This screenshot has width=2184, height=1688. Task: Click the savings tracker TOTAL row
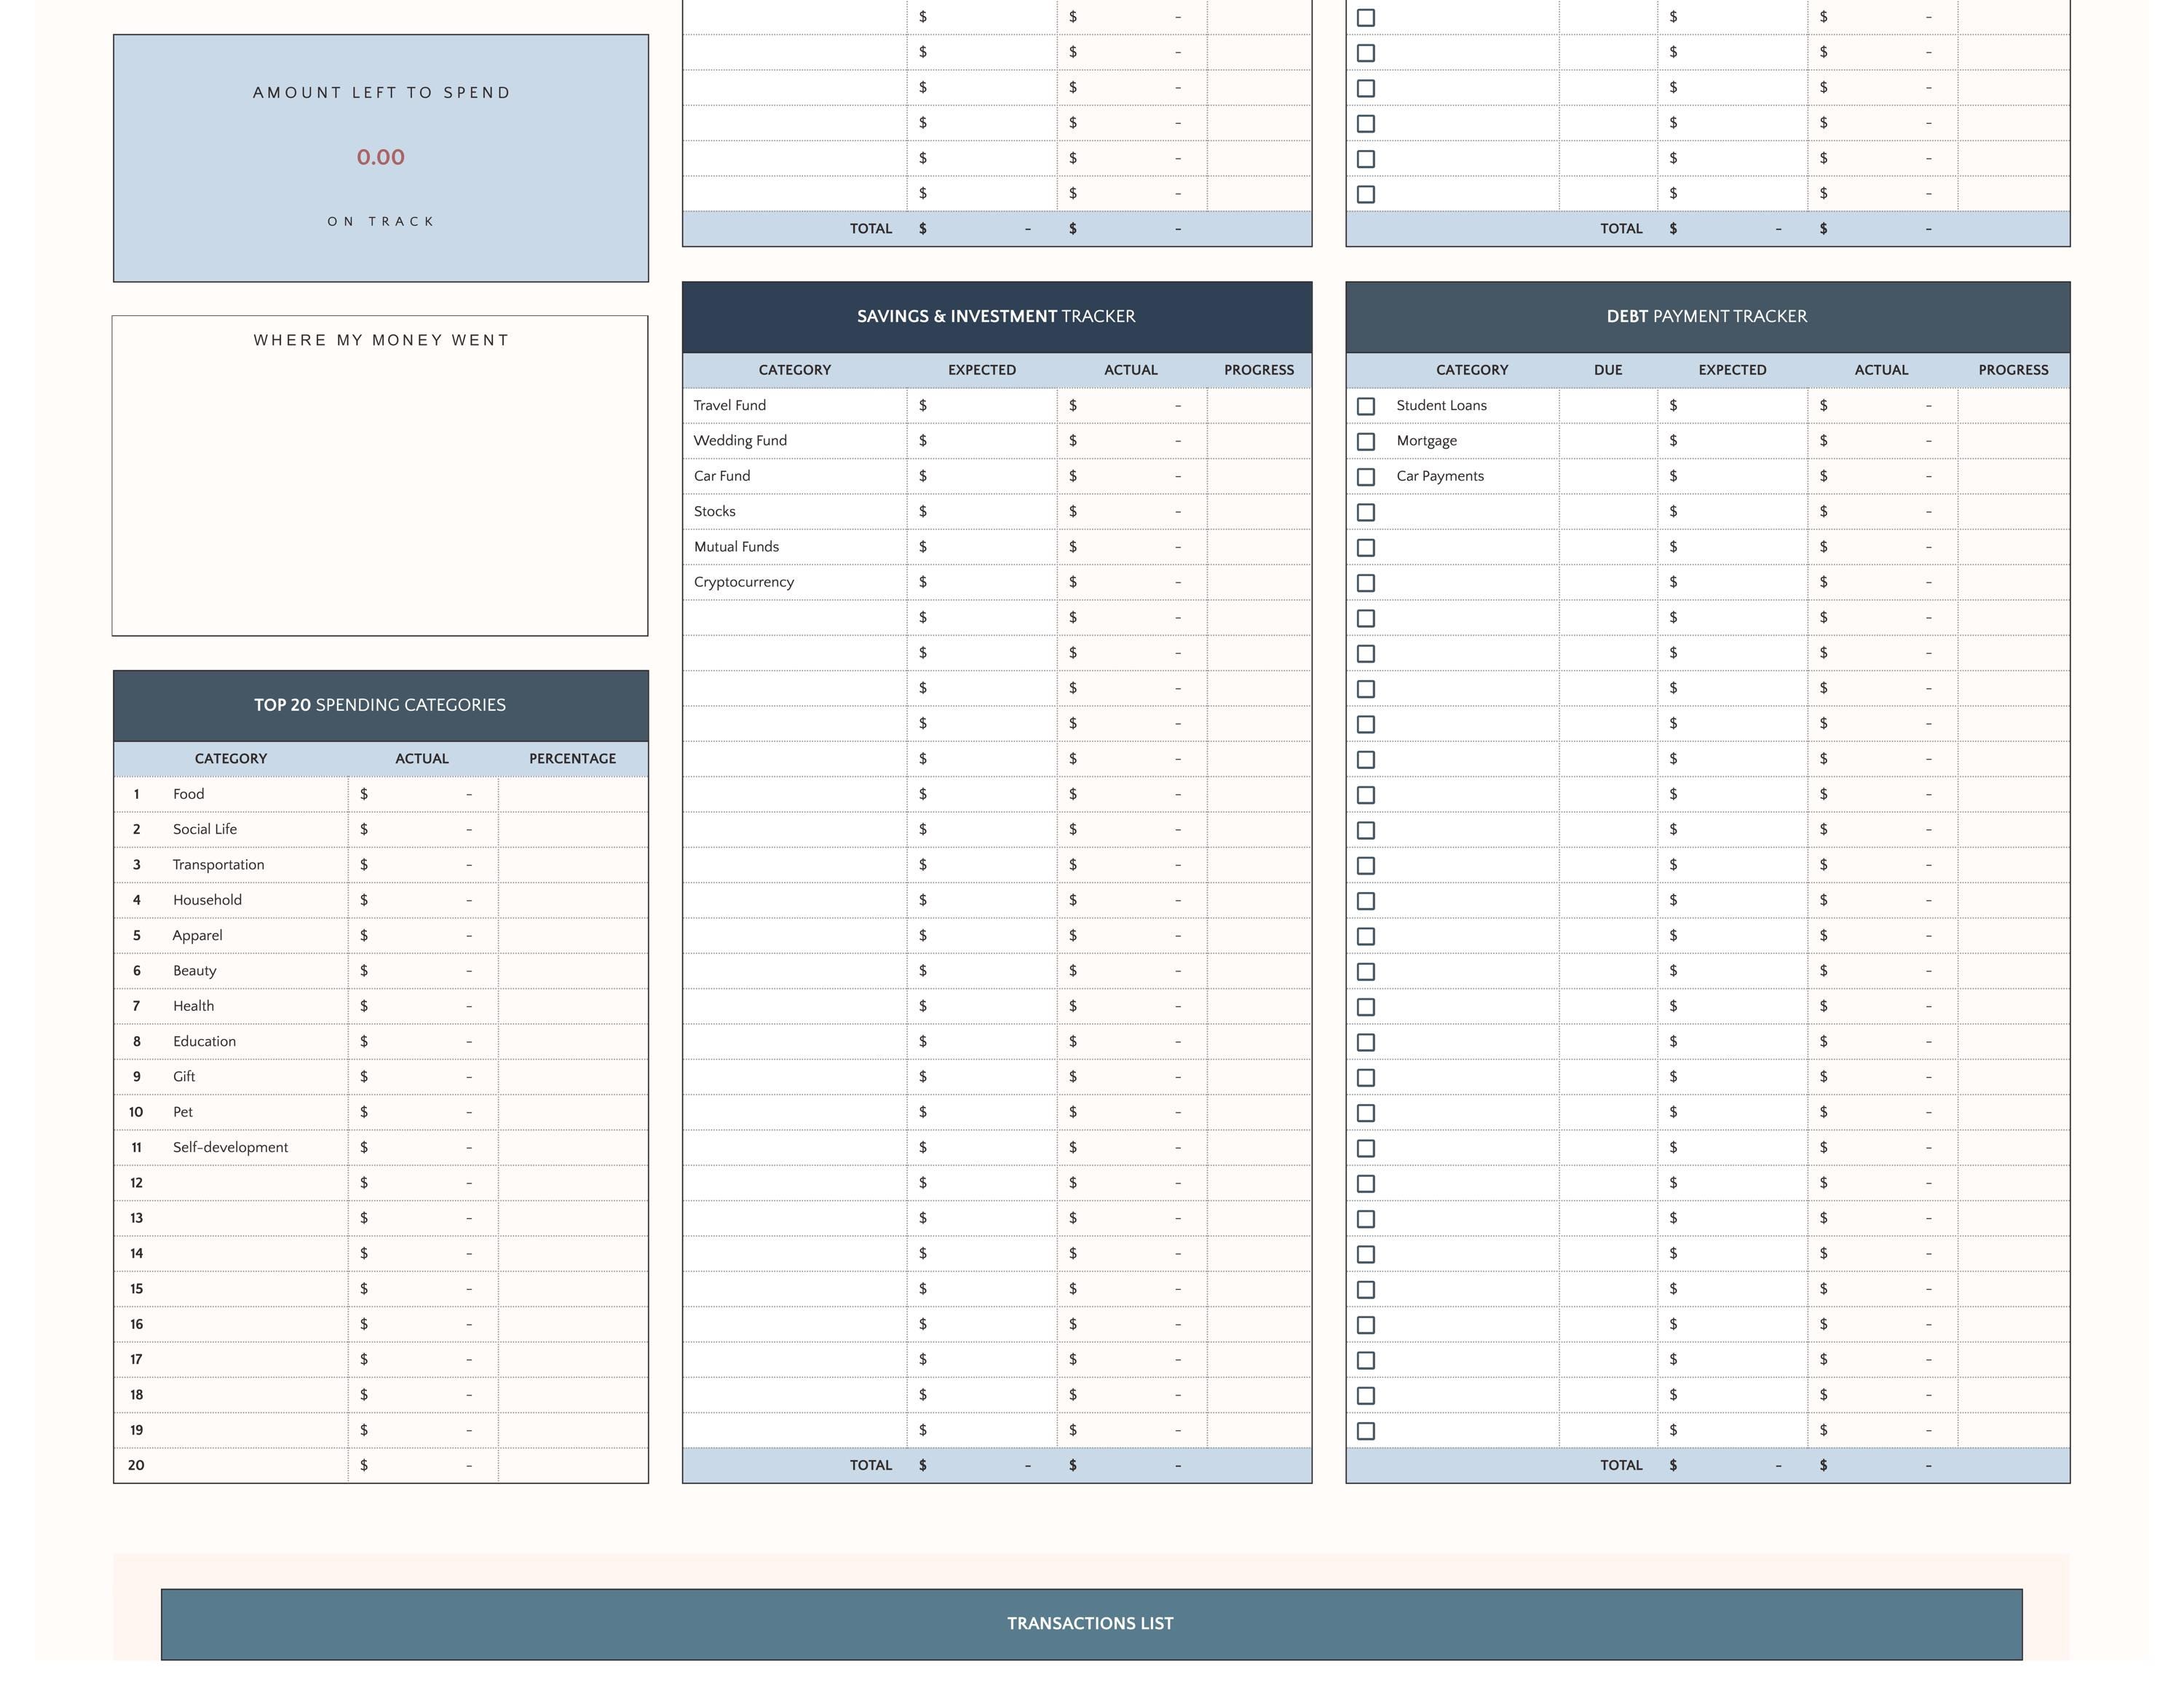[x=996, y=1465]
